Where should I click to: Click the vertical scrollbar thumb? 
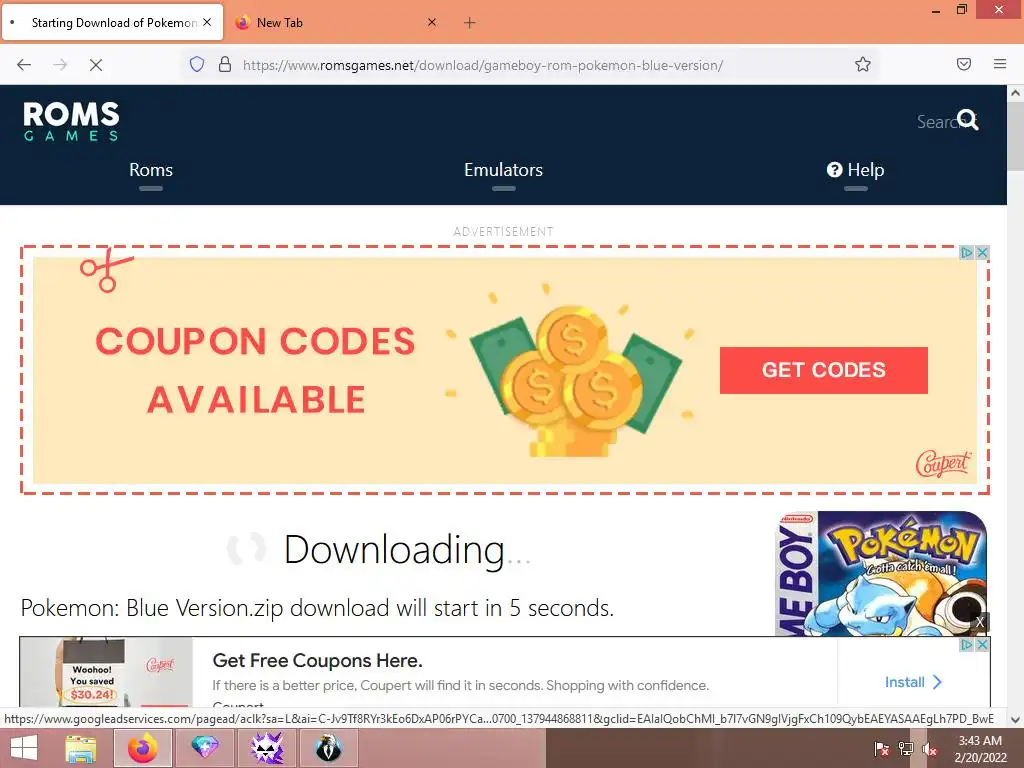(x=1015, y=138)
